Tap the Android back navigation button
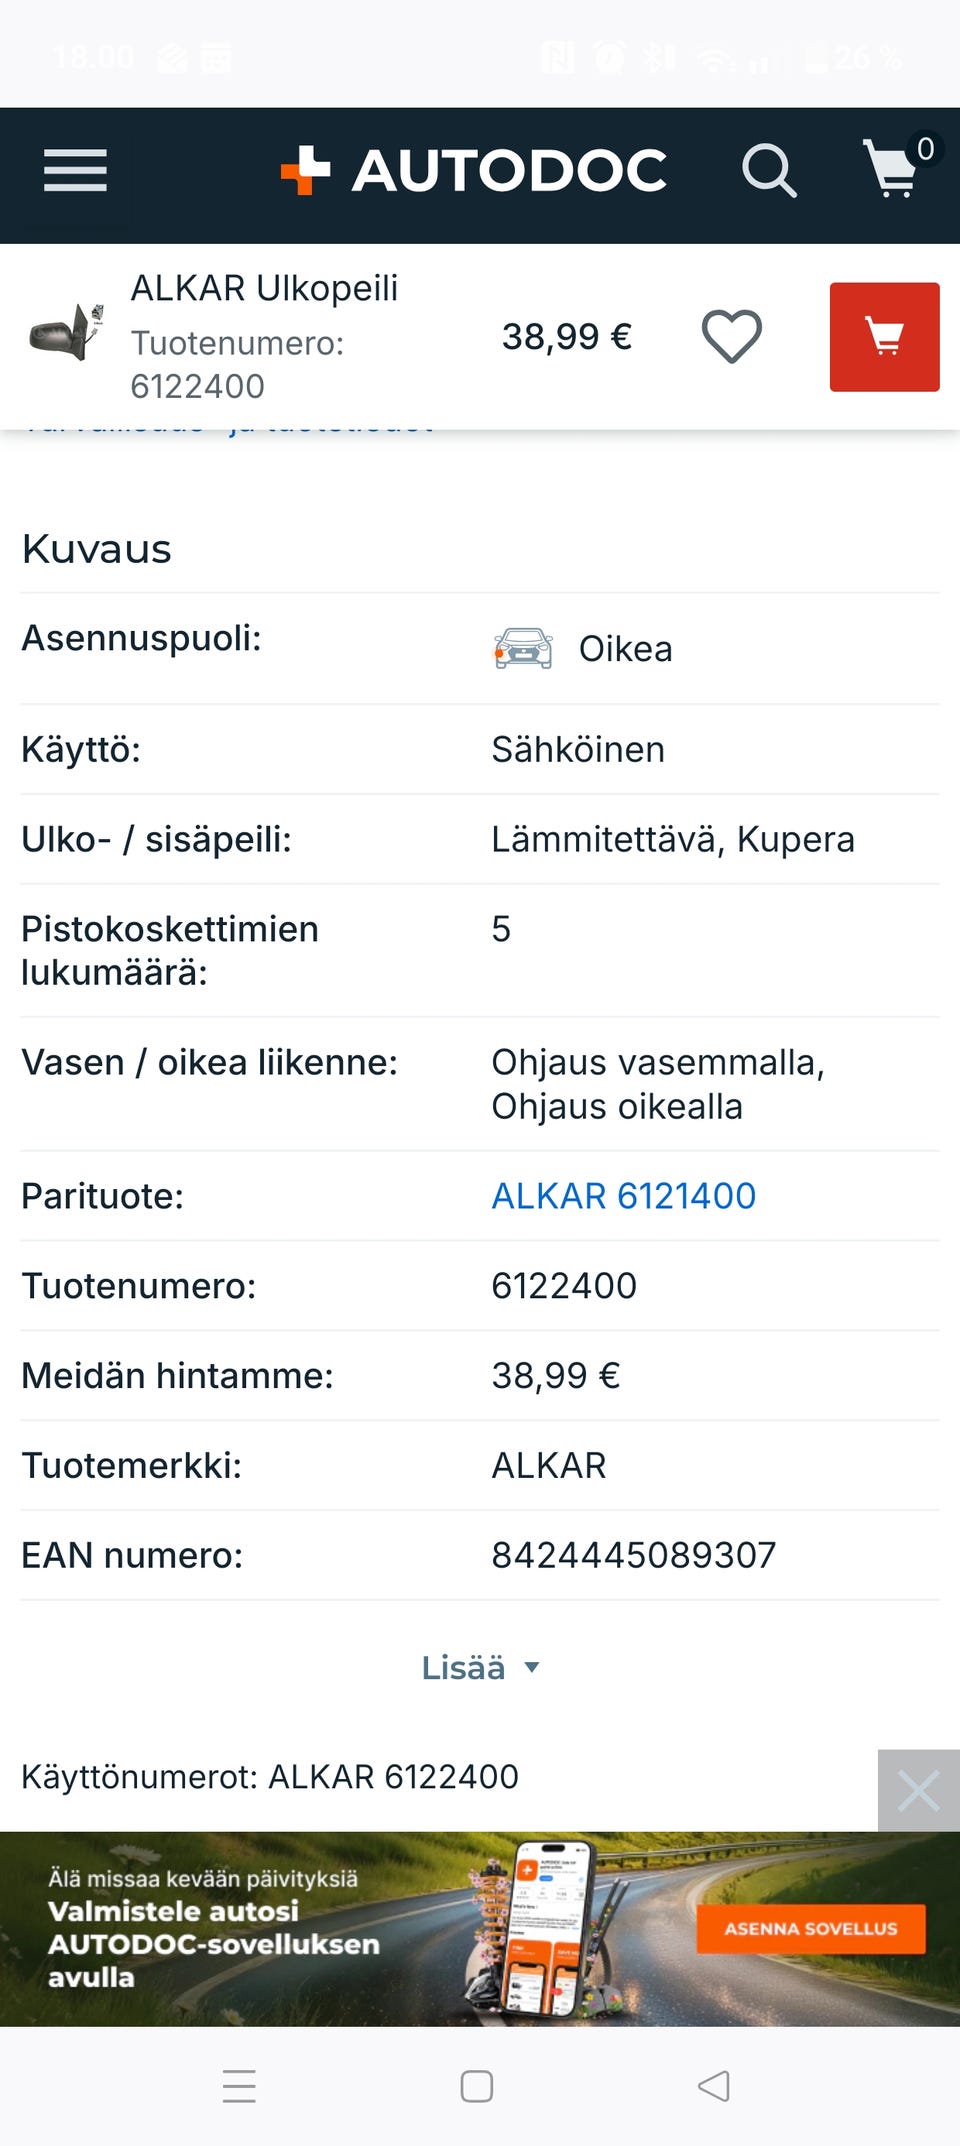This screenshot has height=2146, width=960. pos(714,2087)
